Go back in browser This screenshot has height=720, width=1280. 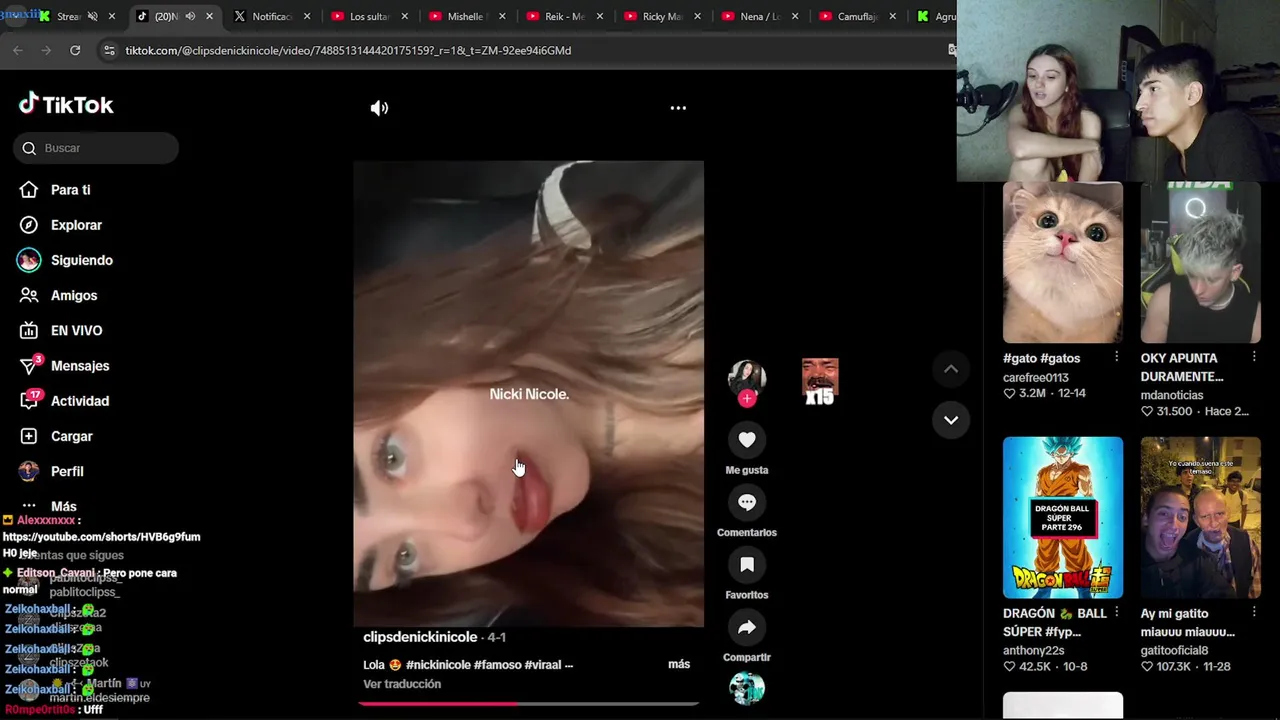pyautogui.click(x=18, y=50)
